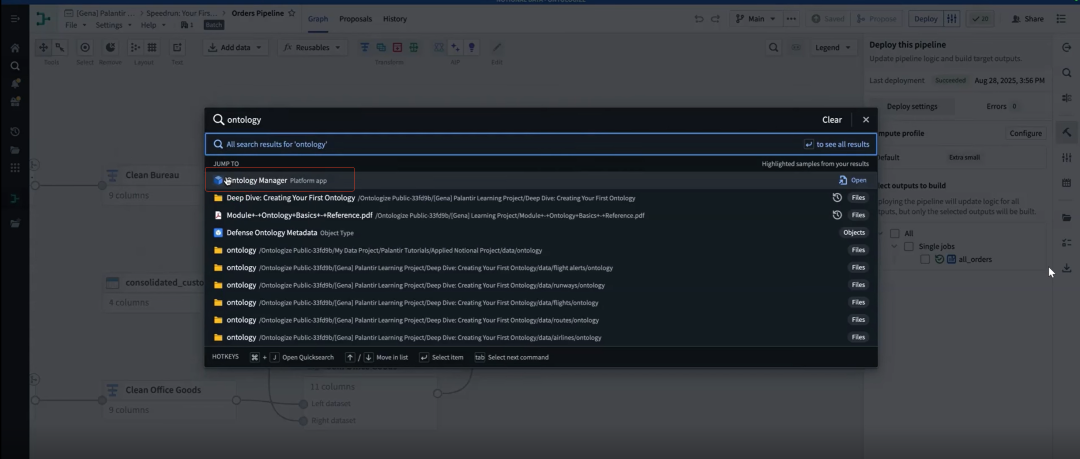Click the Edit pencil icon
This screenshot has width=1080, height=459.
point(497,48)
